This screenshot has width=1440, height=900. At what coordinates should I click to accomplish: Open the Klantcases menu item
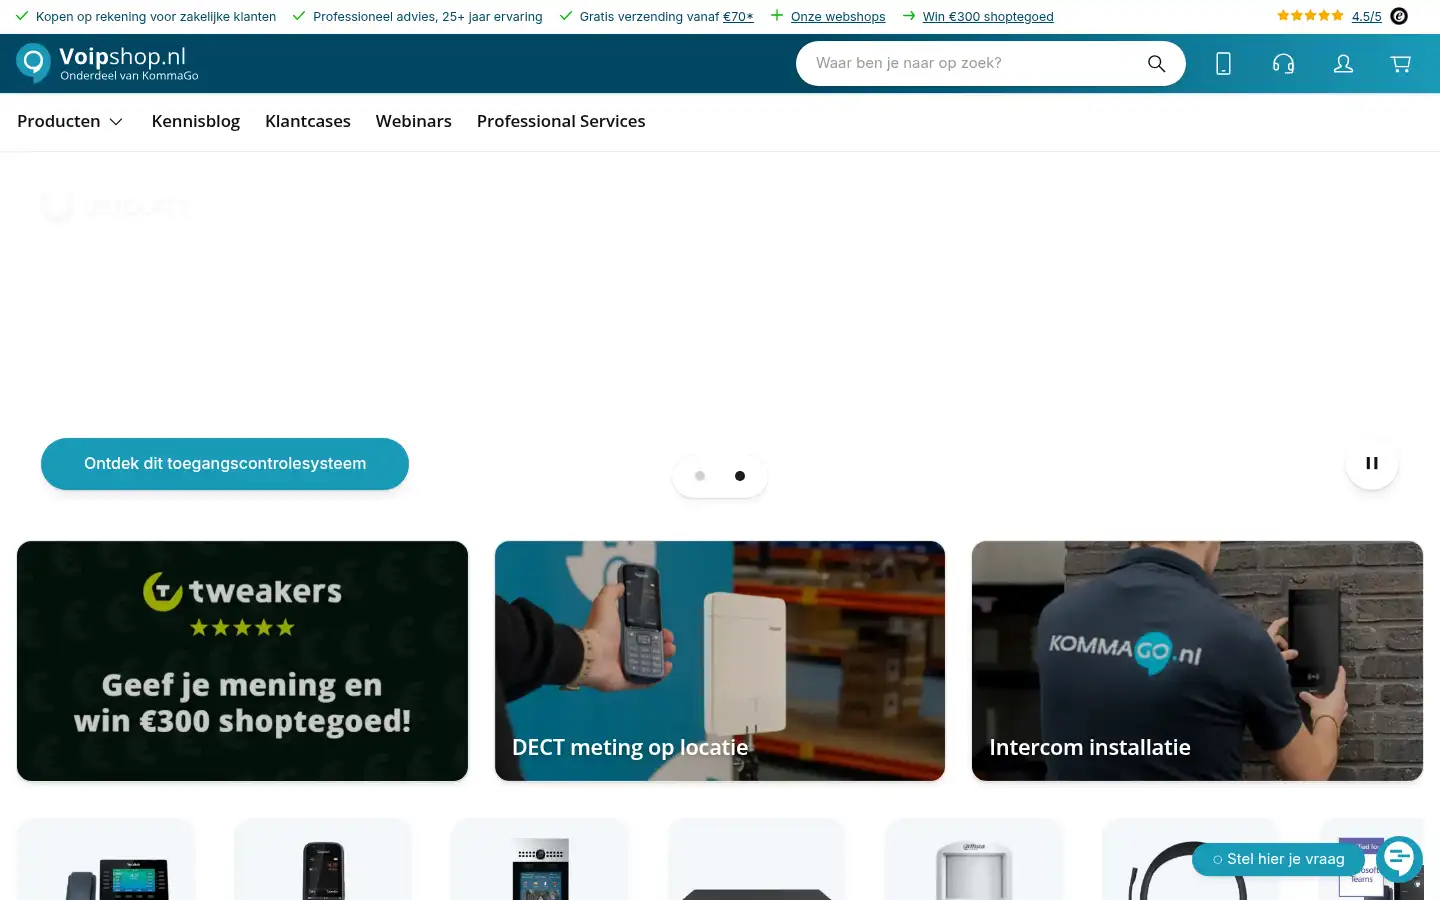pos(308,121)
